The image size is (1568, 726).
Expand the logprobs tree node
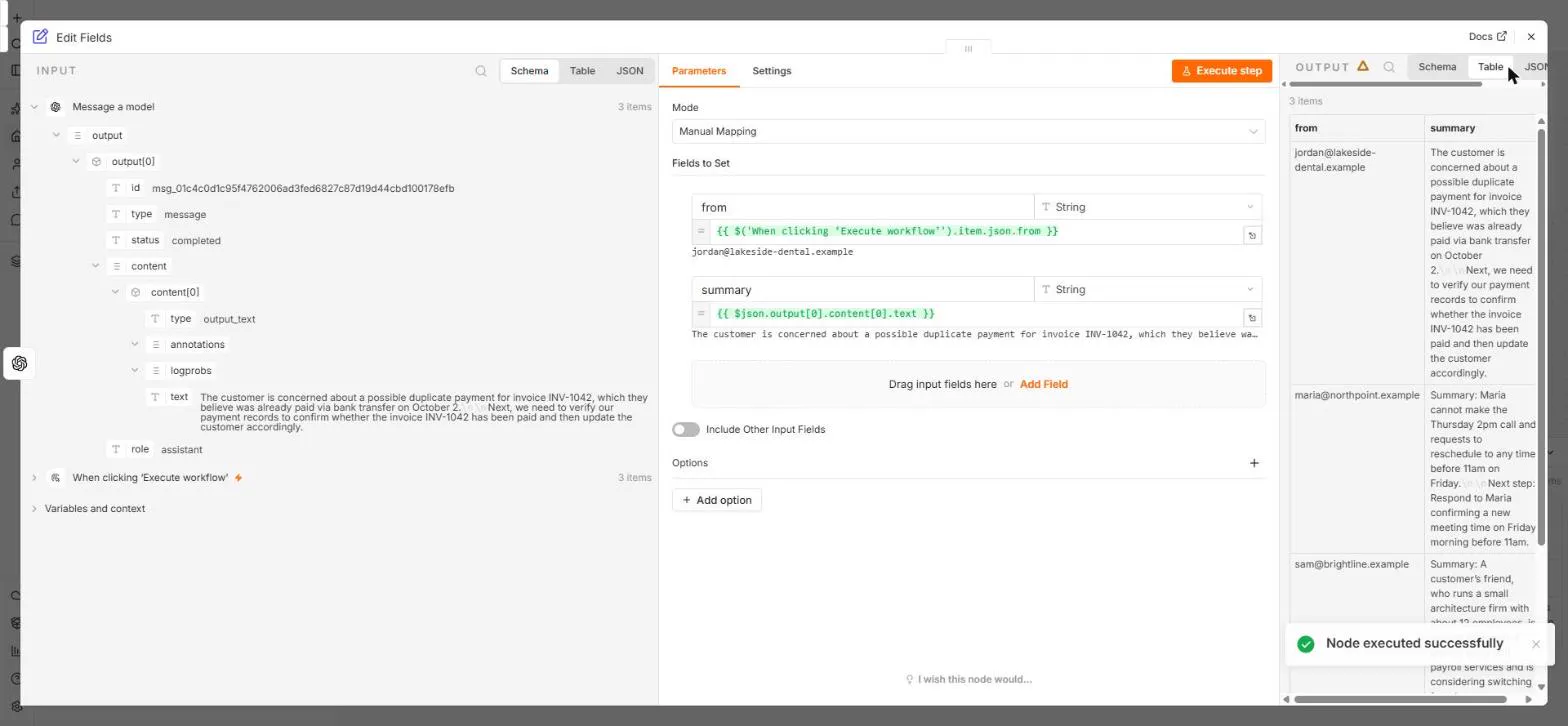click(x=135, y=370)
